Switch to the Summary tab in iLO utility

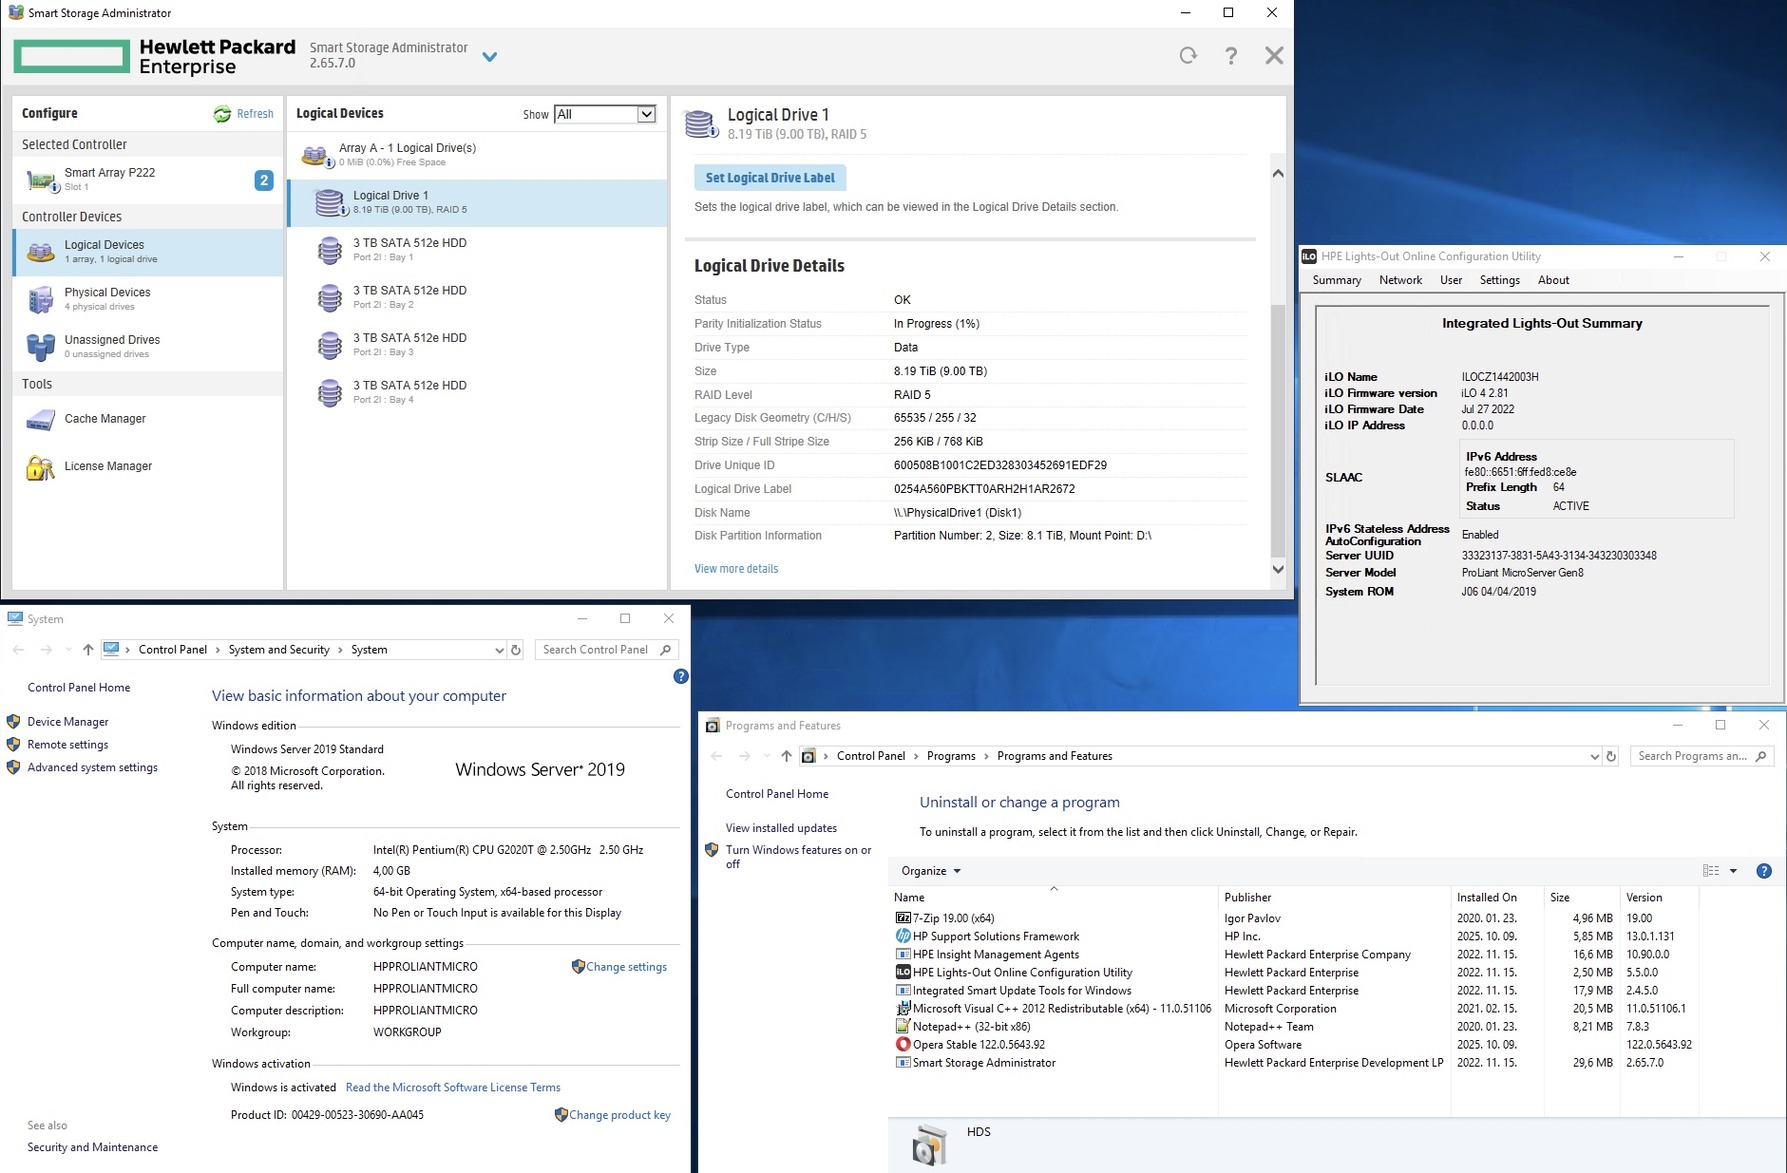(1336, 280)
